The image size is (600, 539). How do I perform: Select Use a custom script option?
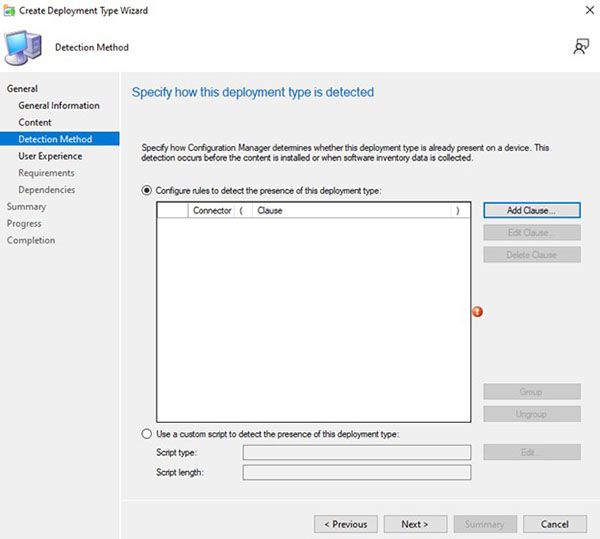[147, 434]
